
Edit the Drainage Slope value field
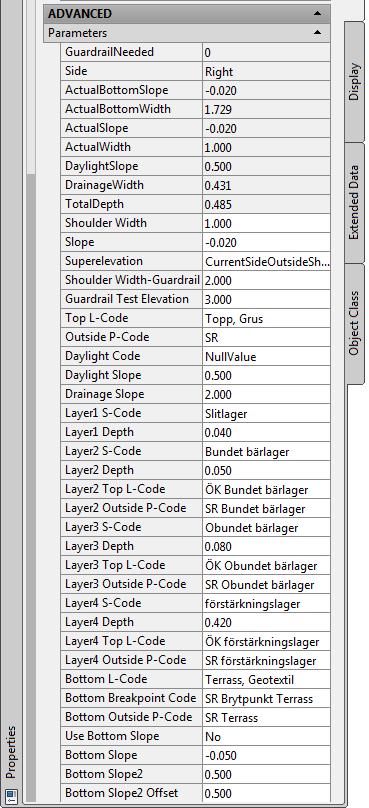[266, 395]
